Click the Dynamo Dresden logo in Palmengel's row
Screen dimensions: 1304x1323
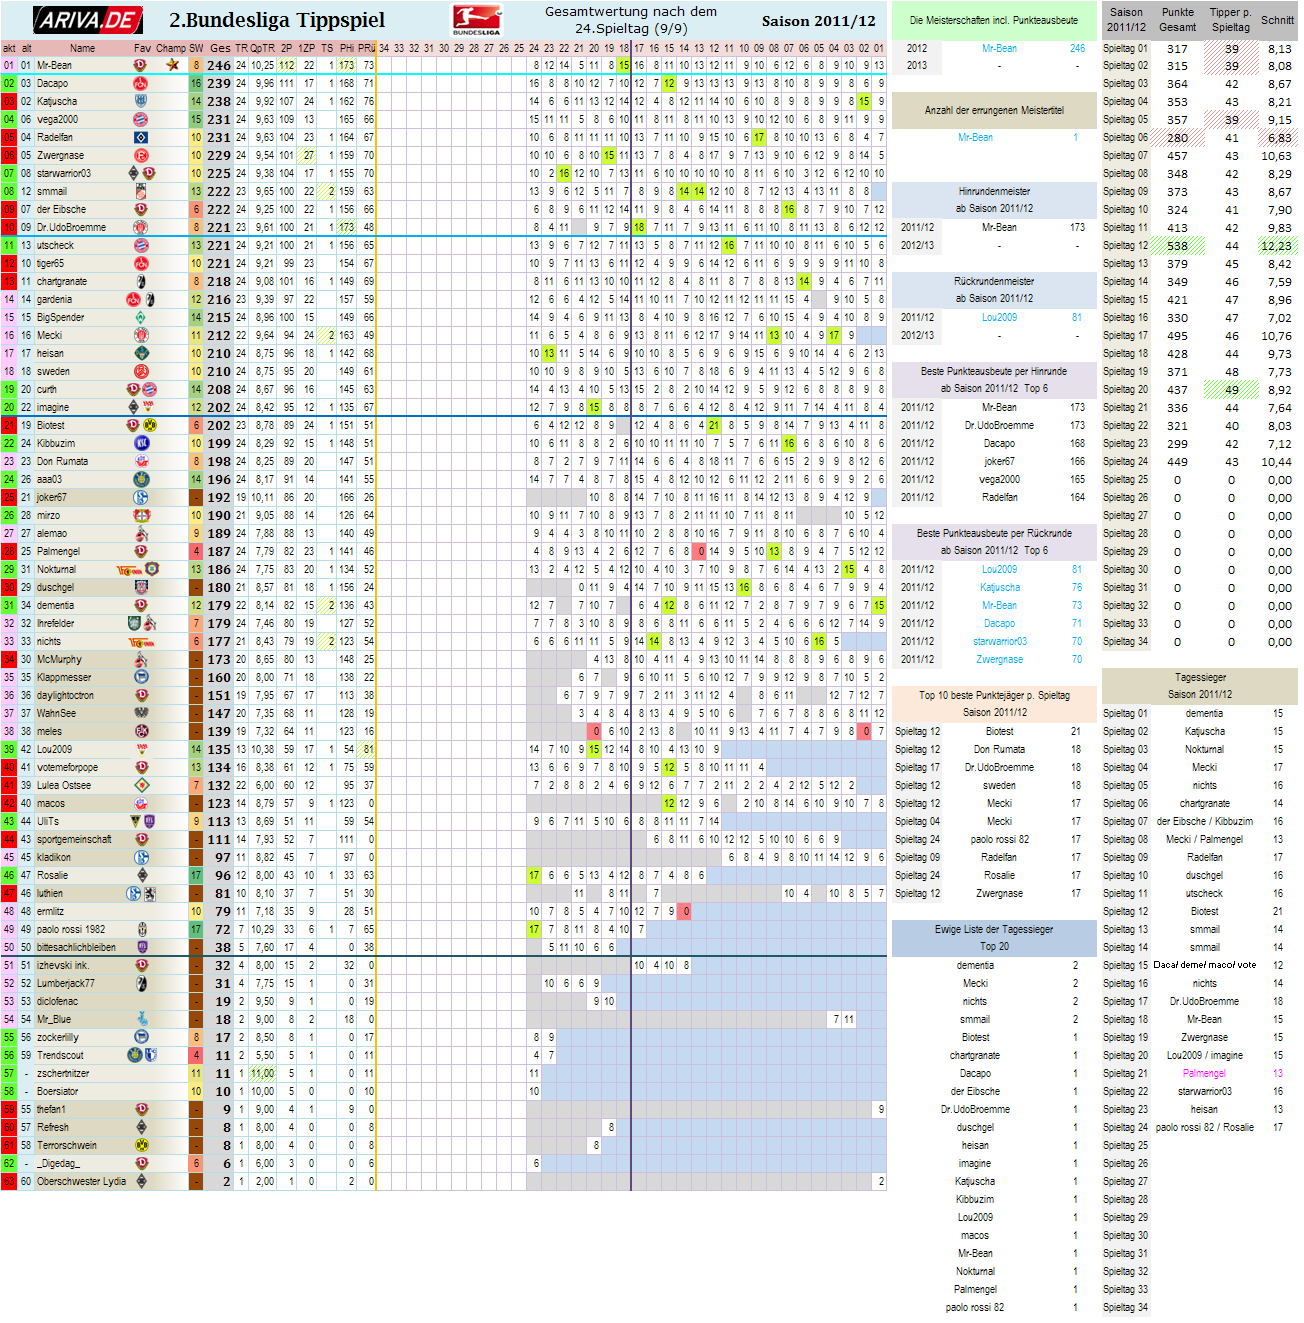coord(140,551)
